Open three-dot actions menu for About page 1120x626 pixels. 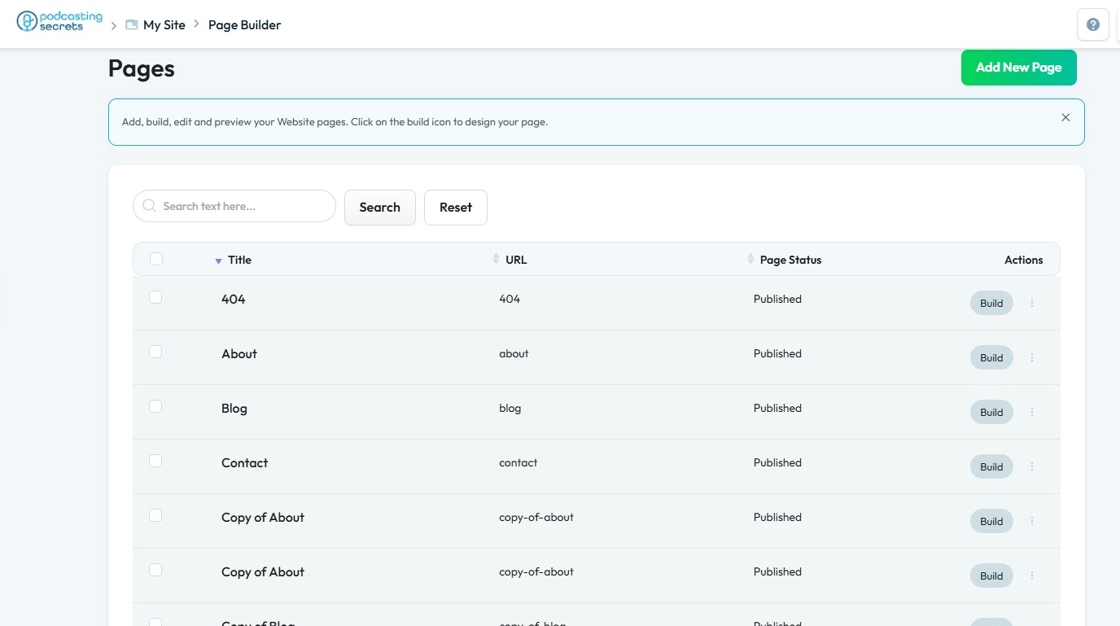(x=1032, y=358)
